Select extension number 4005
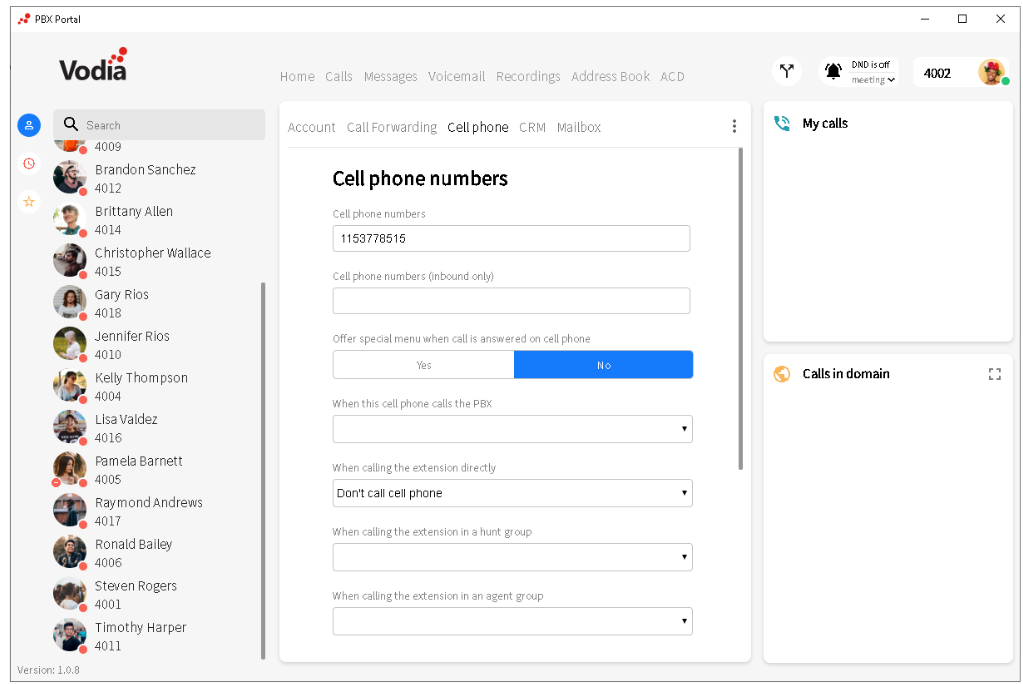The height and width of the screenshot is (684, 1023). click(x=108, y=480)
